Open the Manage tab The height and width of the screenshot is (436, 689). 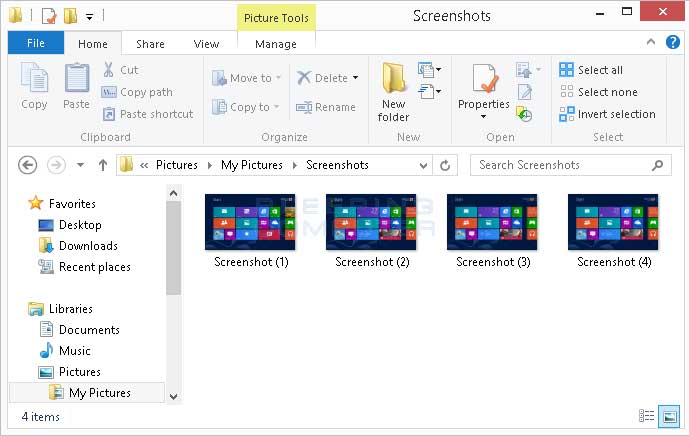276,44
